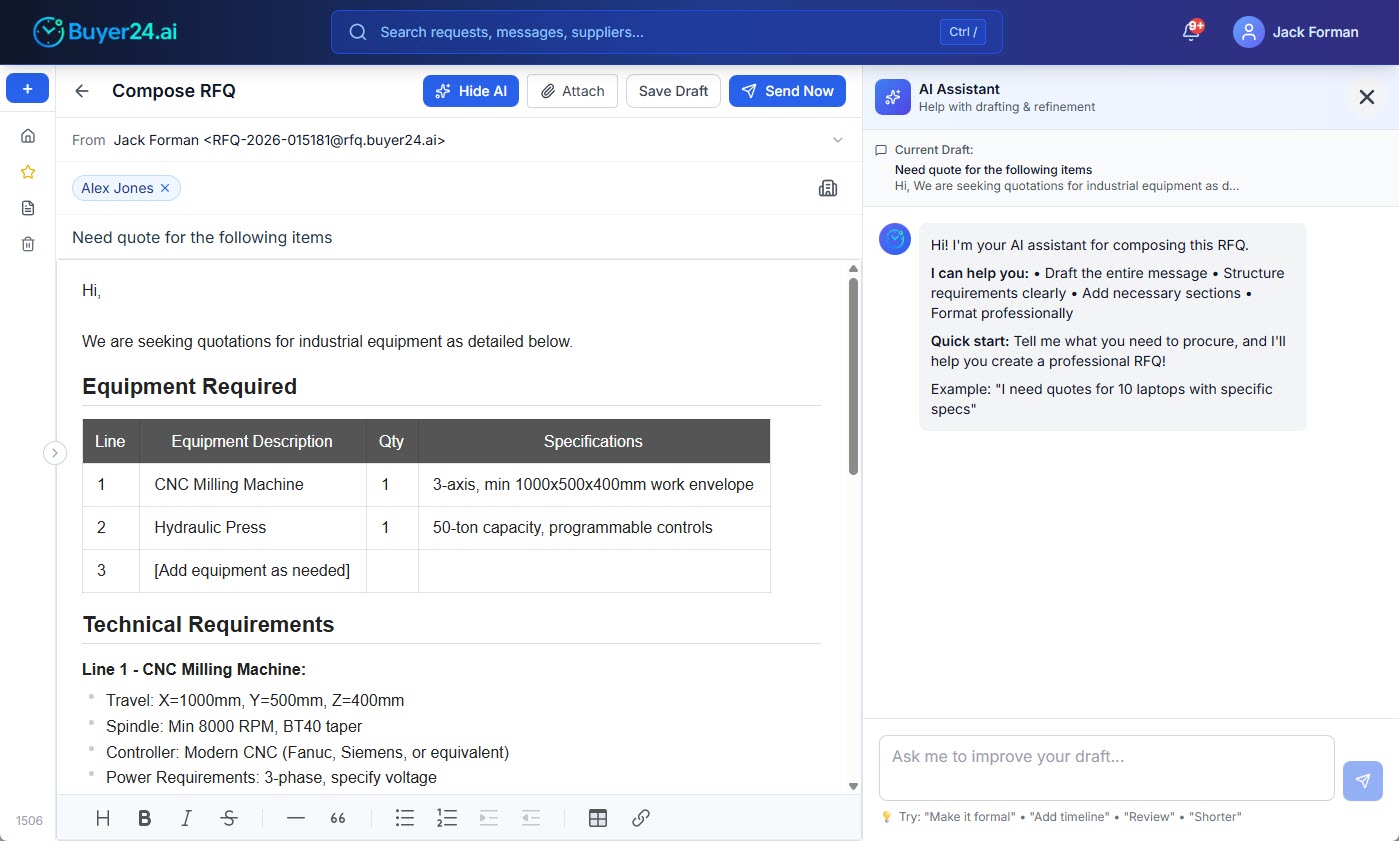Select the starred items icon in sidebar
Screen dimensions: 1399x841
pos(28,171)
